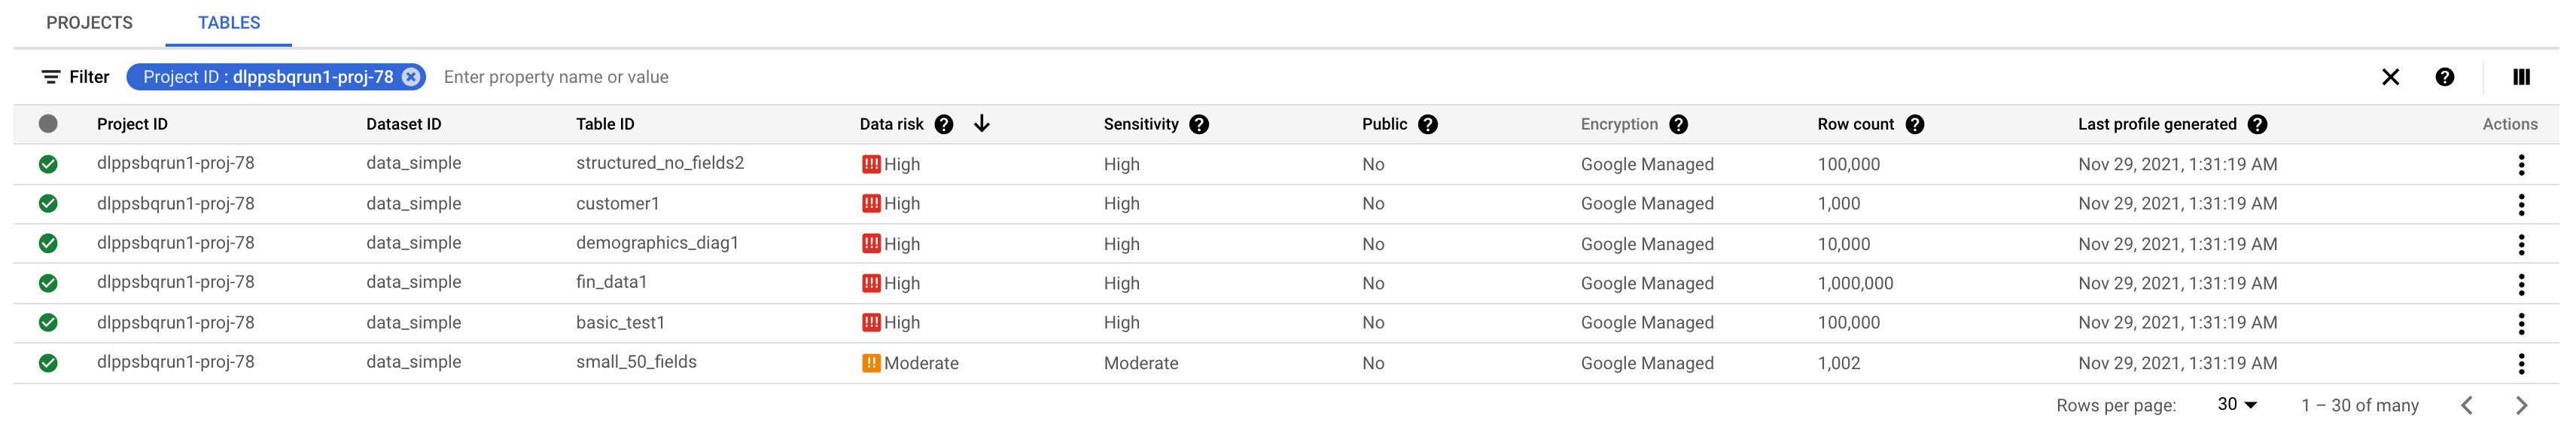Open the actions menu for structured_no_fields2
The width and height of the screenshot is (2576, 440).
2520,164
